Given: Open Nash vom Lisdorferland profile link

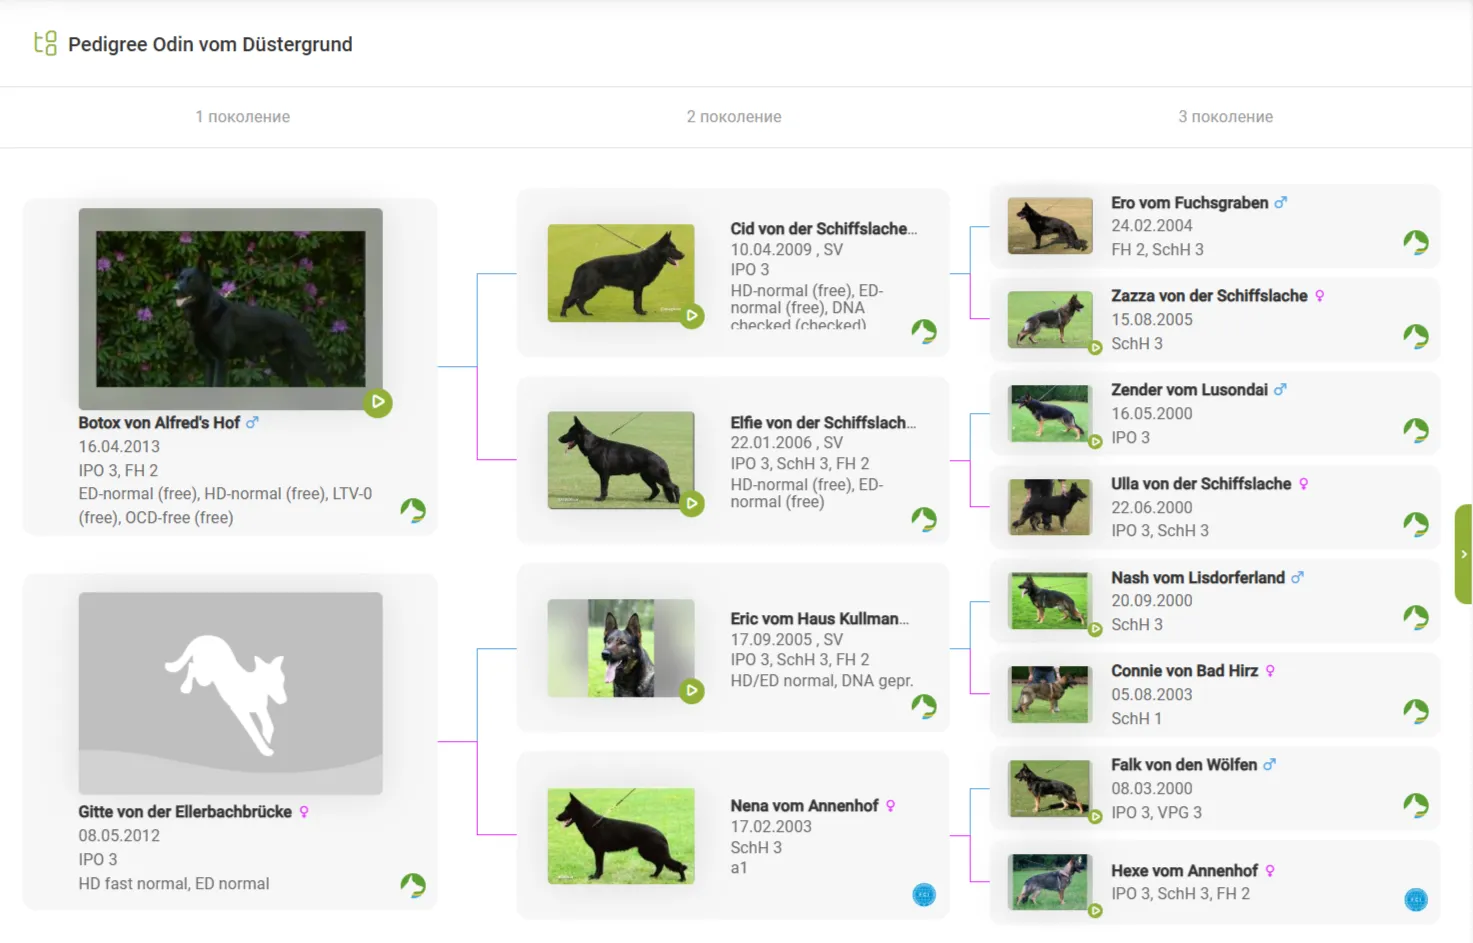Looking at the screenshot, I should point(1198,578).
